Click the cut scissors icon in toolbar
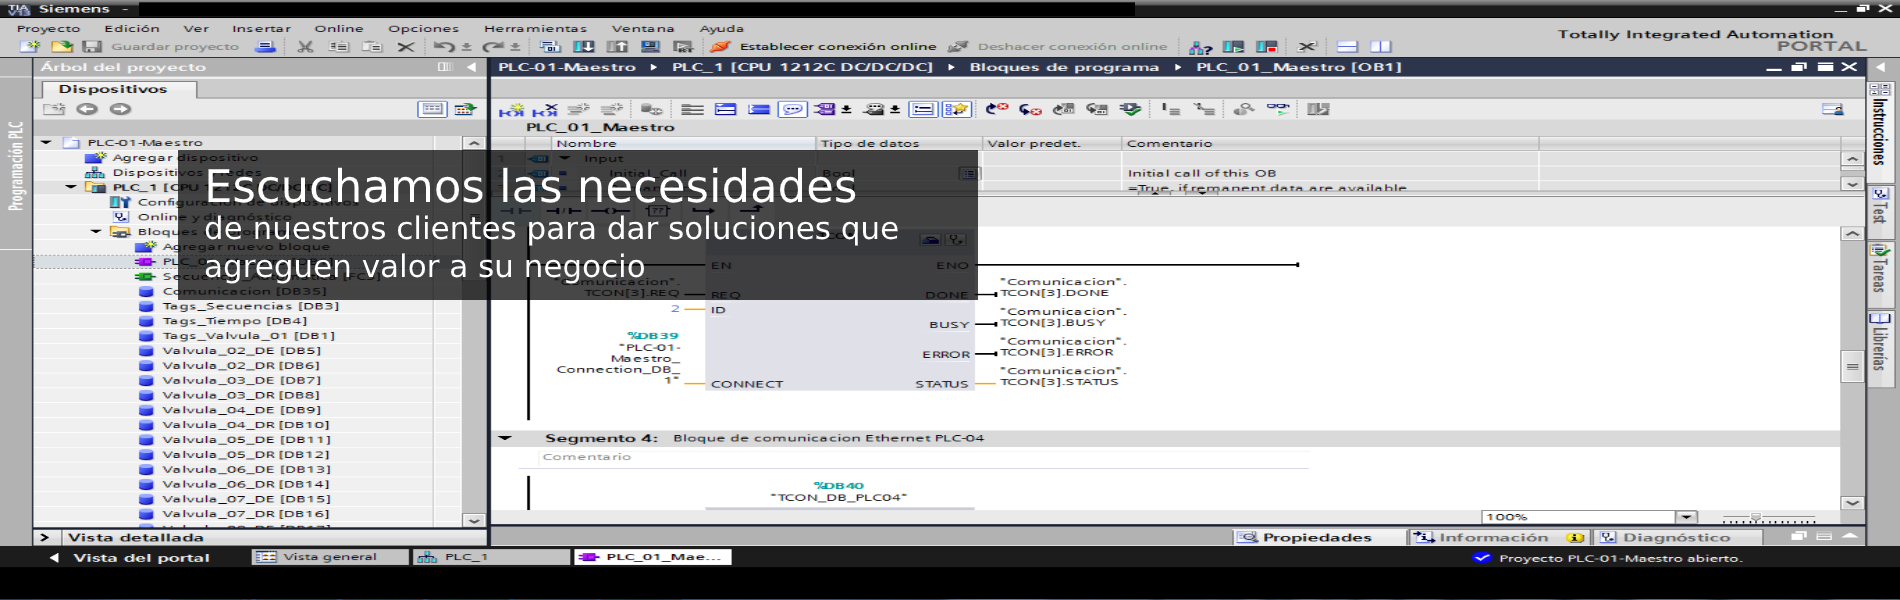The image size is (1900, 600). point(305,47)
